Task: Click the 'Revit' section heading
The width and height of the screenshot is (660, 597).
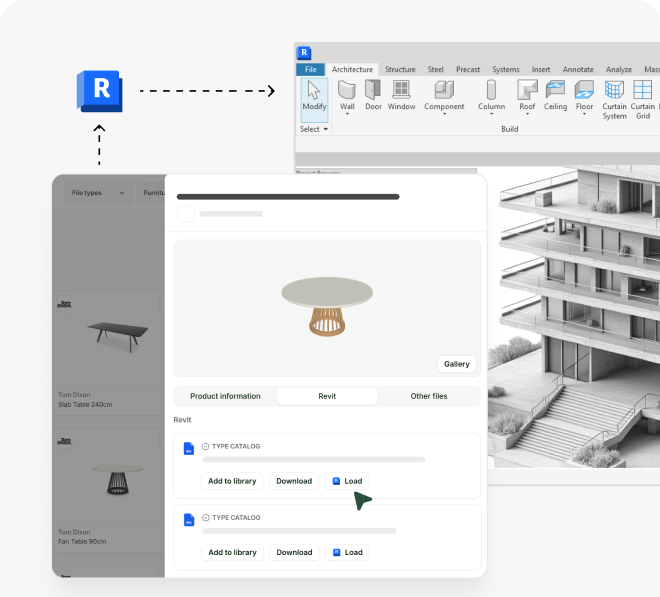Action: pyautogui.click(x=182, y=420)
